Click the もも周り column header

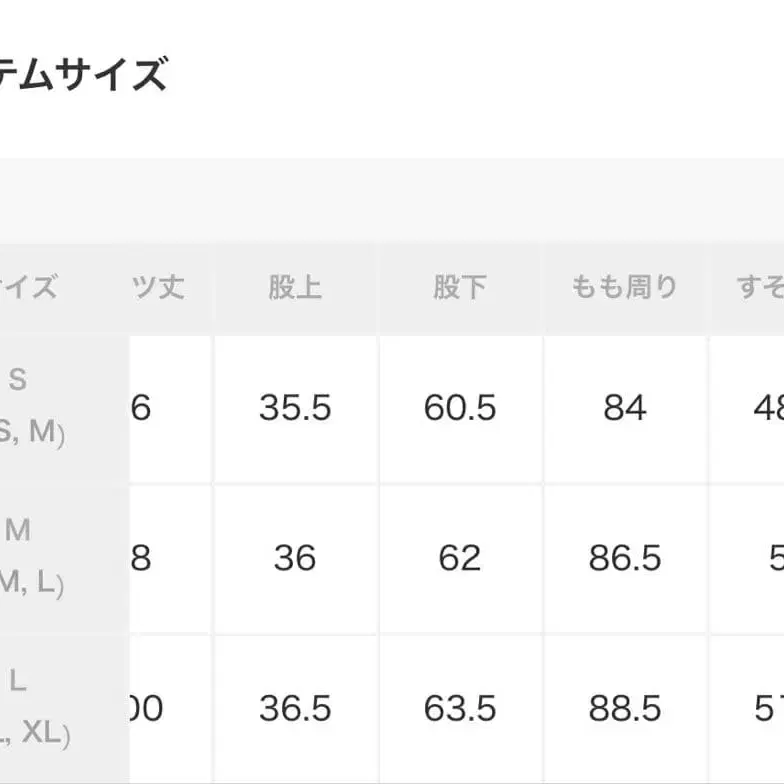tap(625, 288)
